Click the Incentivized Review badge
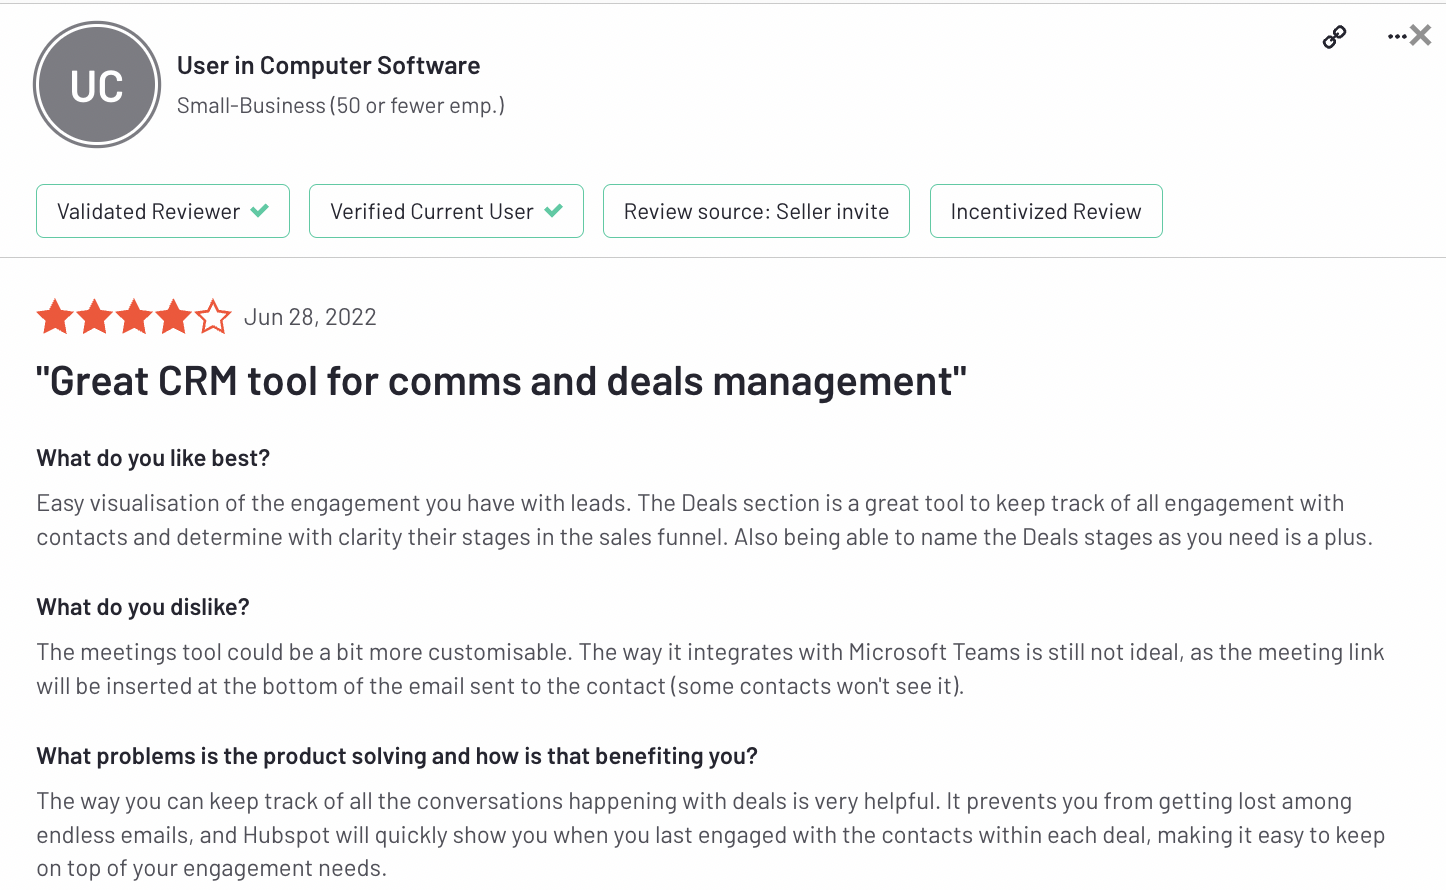This screenshot has height=890, width=1446. (1045, 211)
